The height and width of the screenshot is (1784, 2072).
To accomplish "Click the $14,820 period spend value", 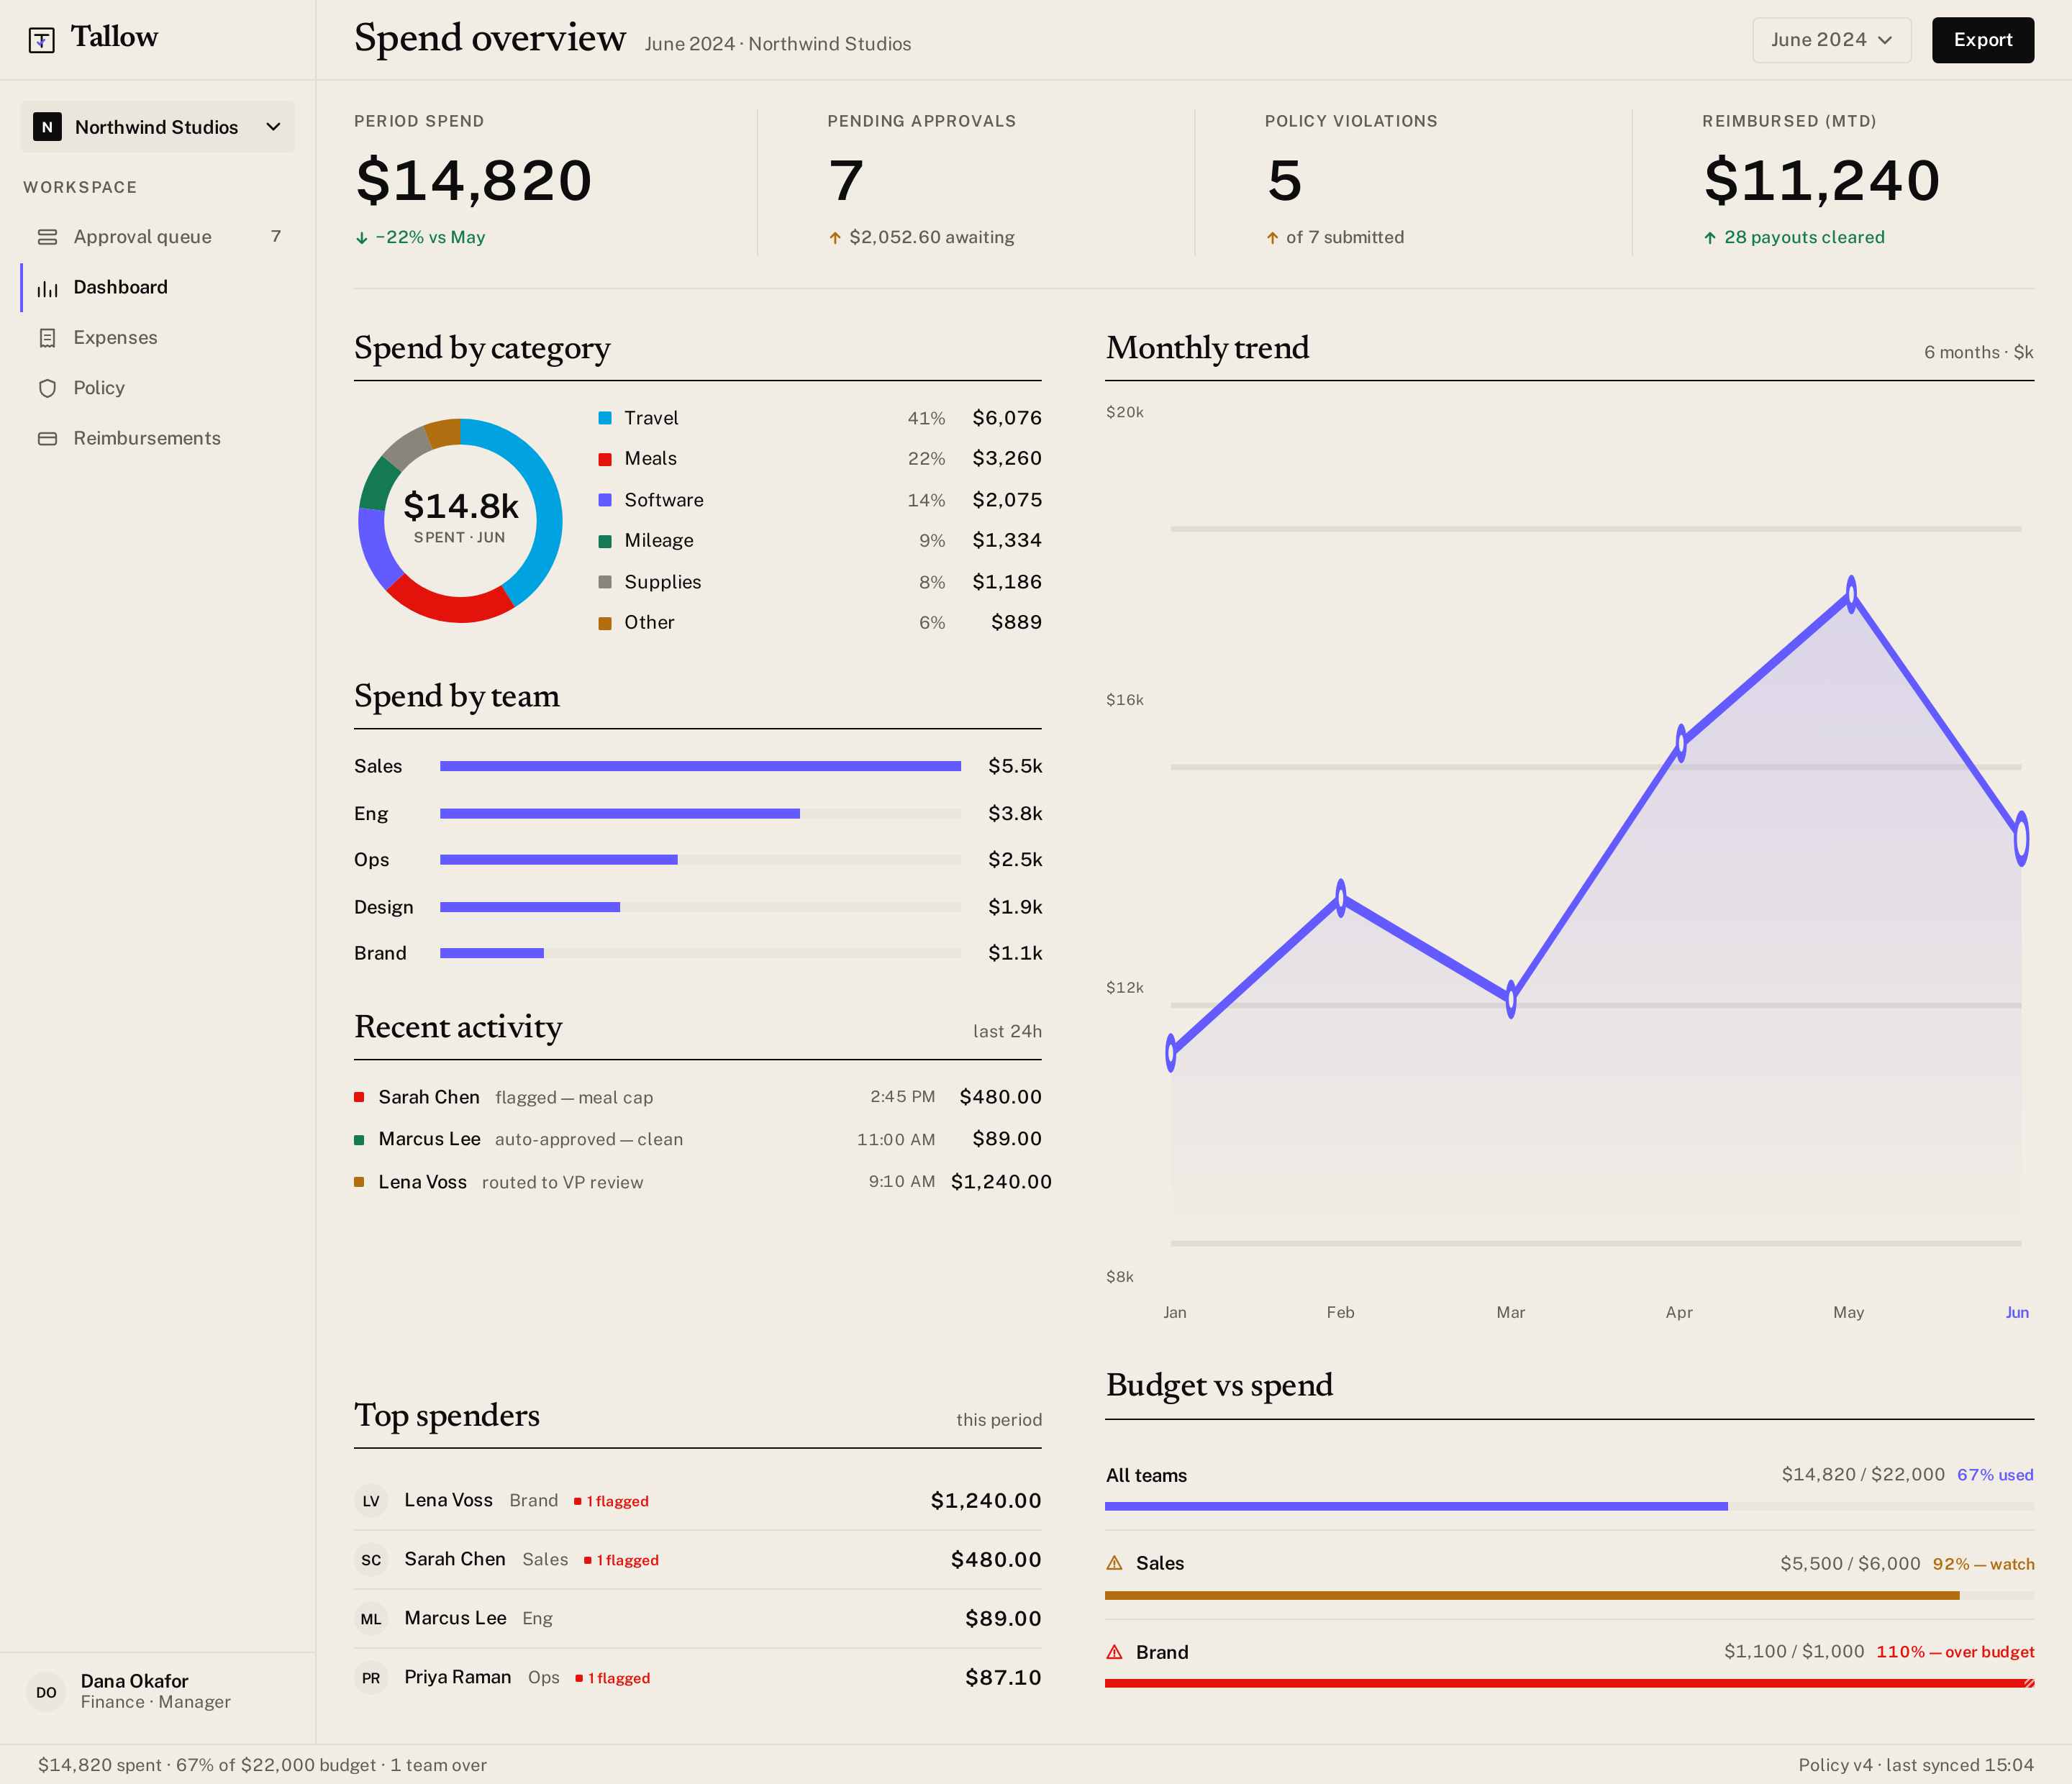I will tap(474, 181).
